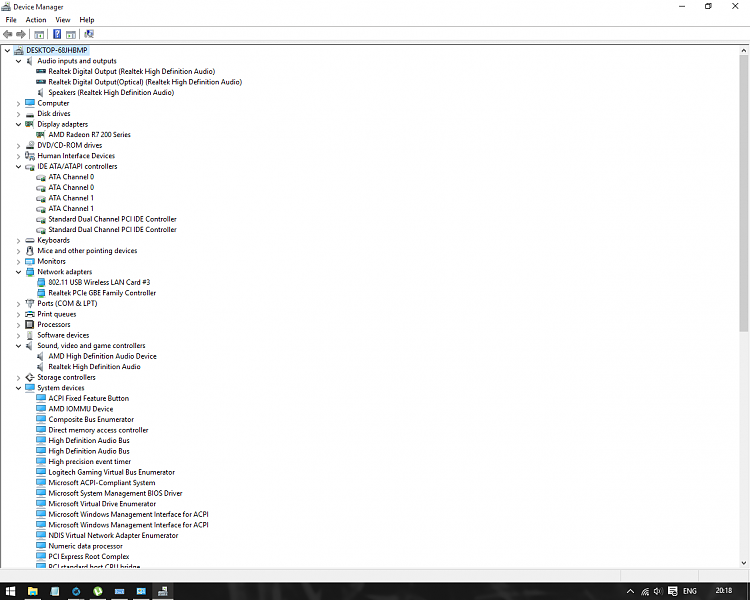Click the blue Help question mark icon
750x600 pixels.
point(57,34)
